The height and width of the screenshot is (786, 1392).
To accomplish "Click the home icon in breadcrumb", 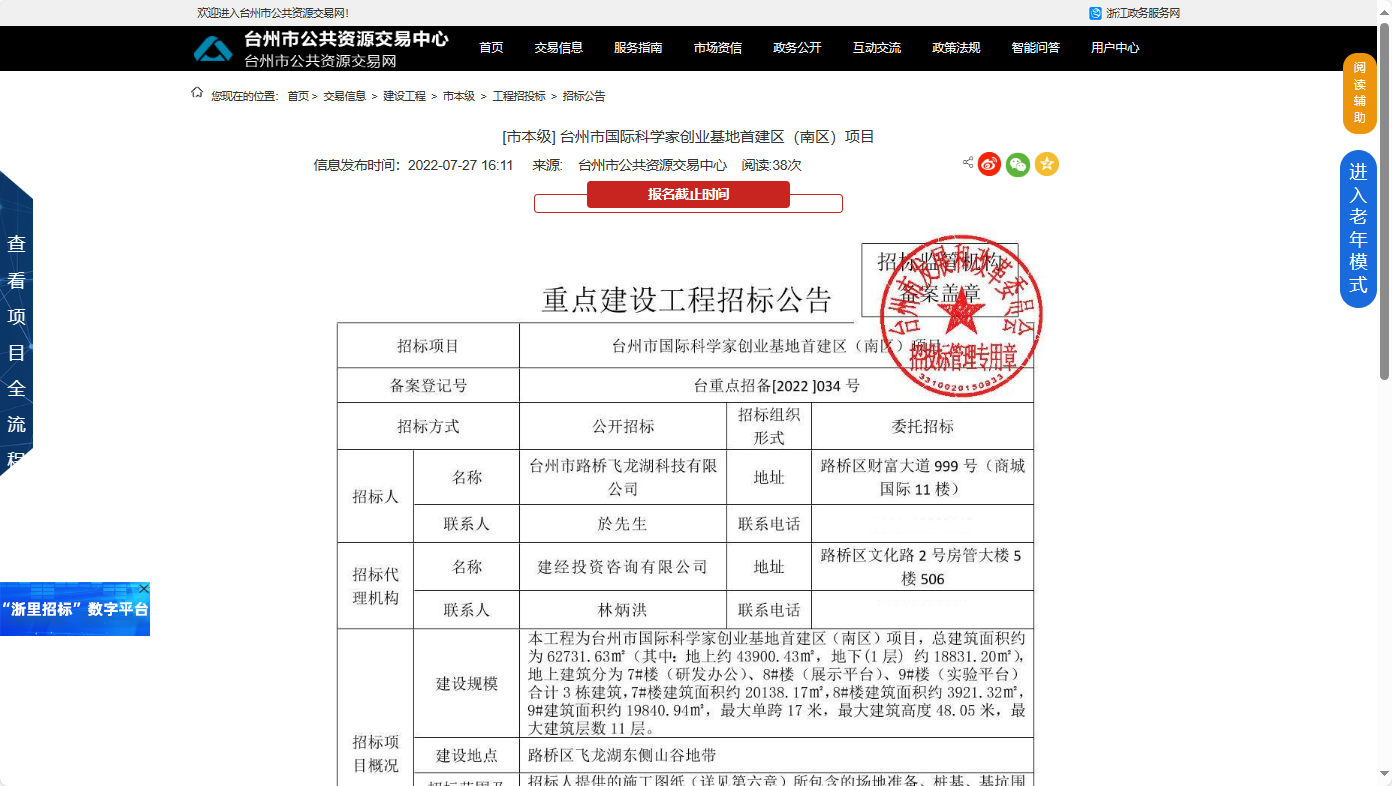I will [x=197, y=93].
